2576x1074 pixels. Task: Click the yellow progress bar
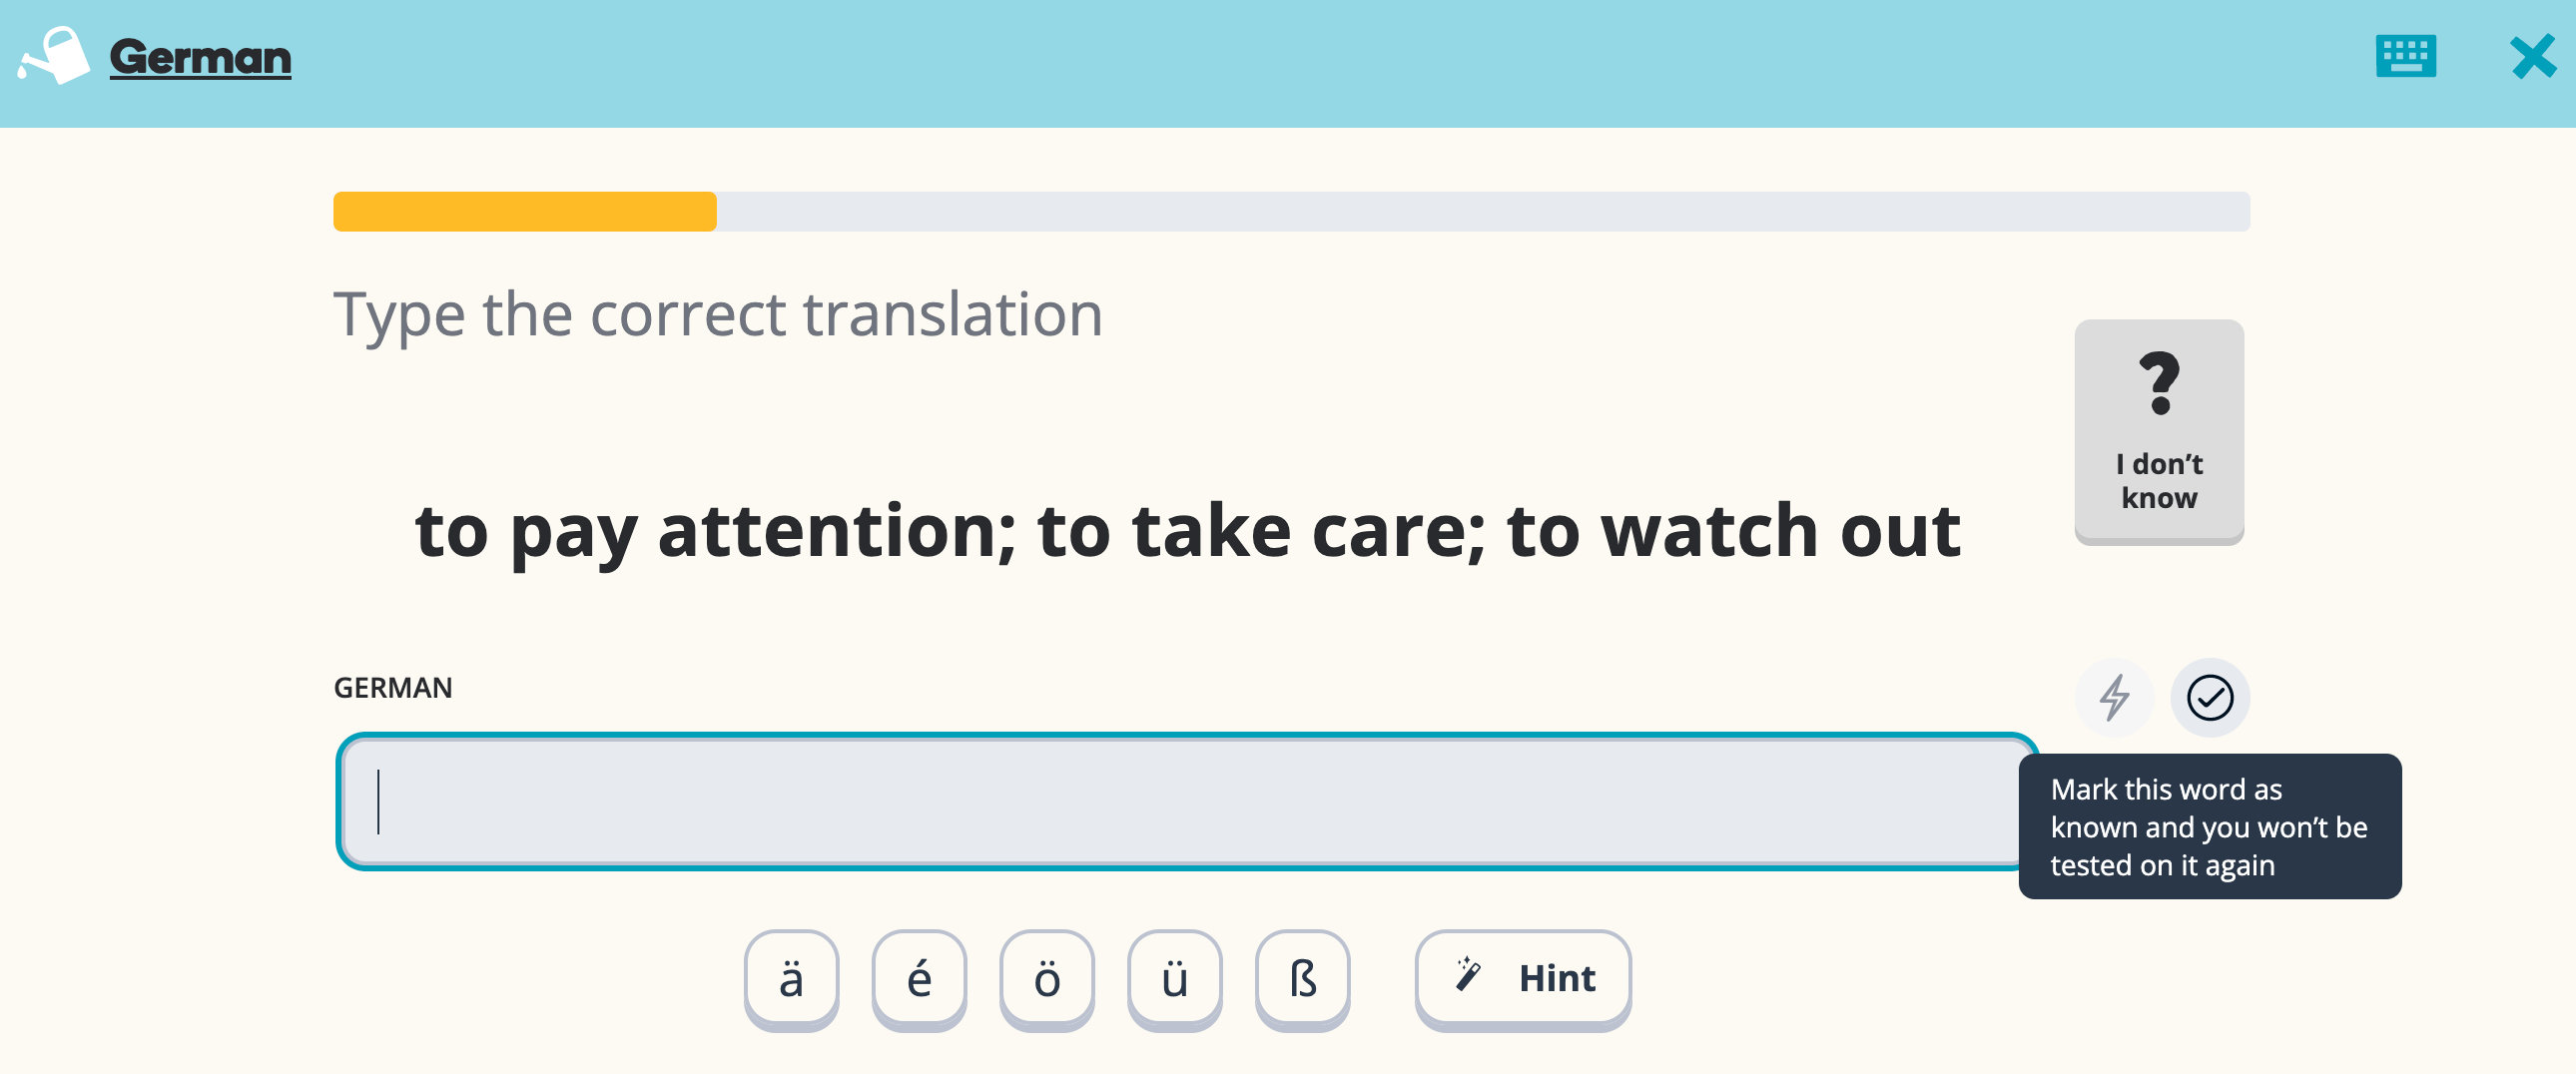[x=524, y=212]
